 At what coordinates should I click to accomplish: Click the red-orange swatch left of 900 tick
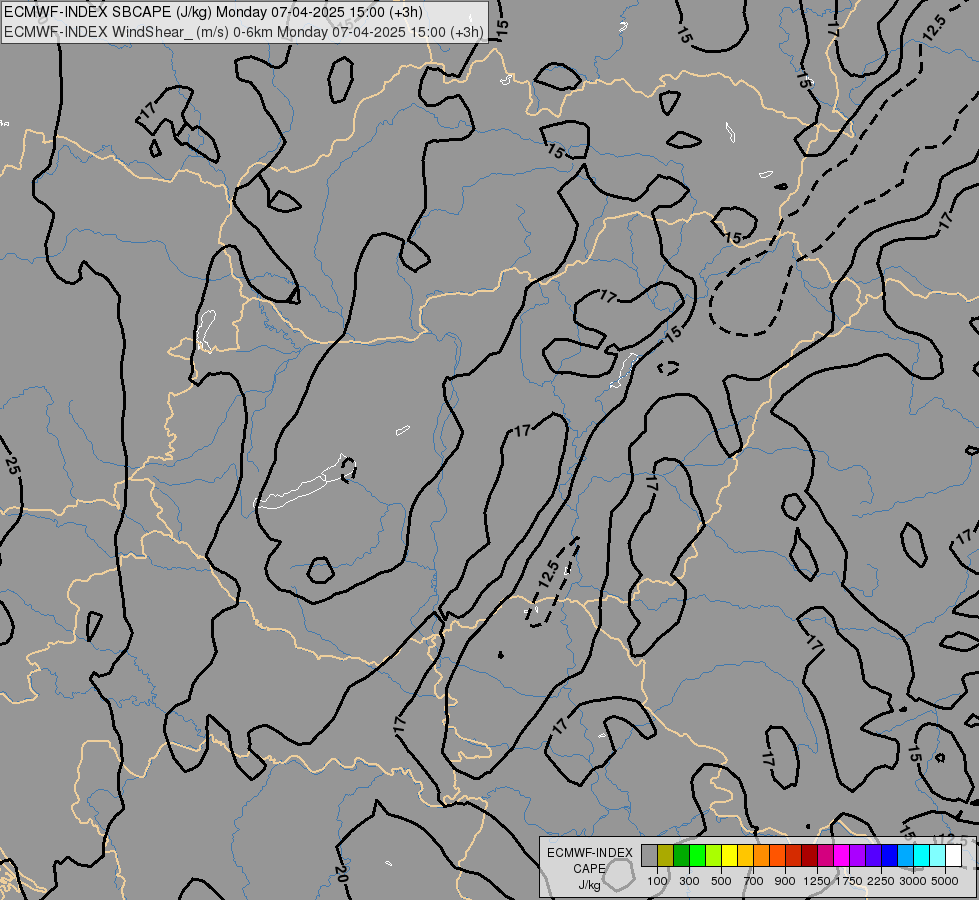tap(777, 856)
